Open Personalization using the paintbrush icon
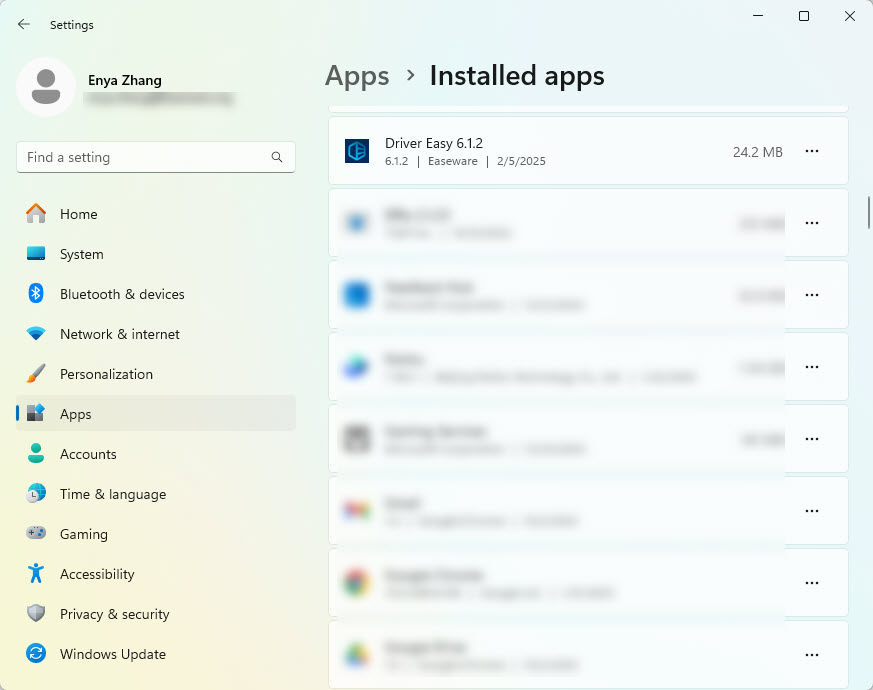 (x=36, y=374)
